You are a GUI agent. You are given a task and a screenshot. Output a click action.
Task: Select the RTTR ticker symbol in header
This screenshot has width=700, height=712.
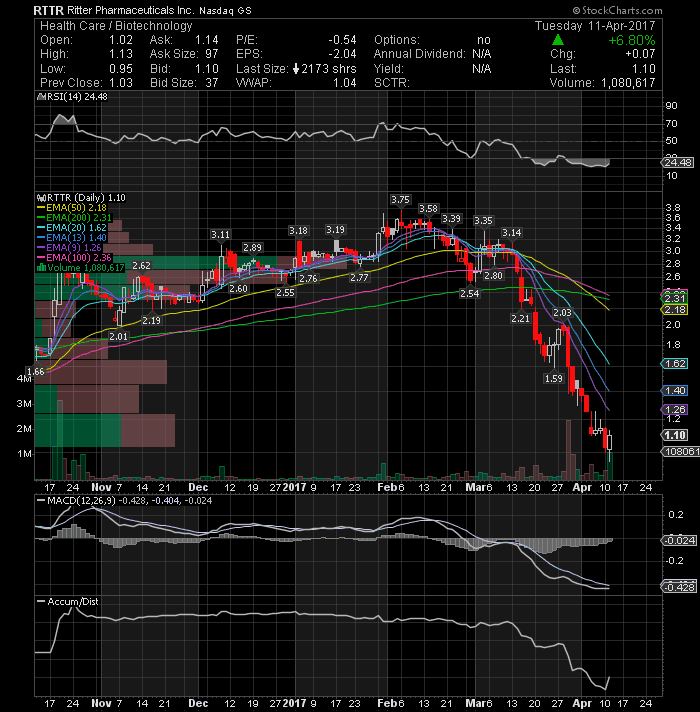pos(49,10)
